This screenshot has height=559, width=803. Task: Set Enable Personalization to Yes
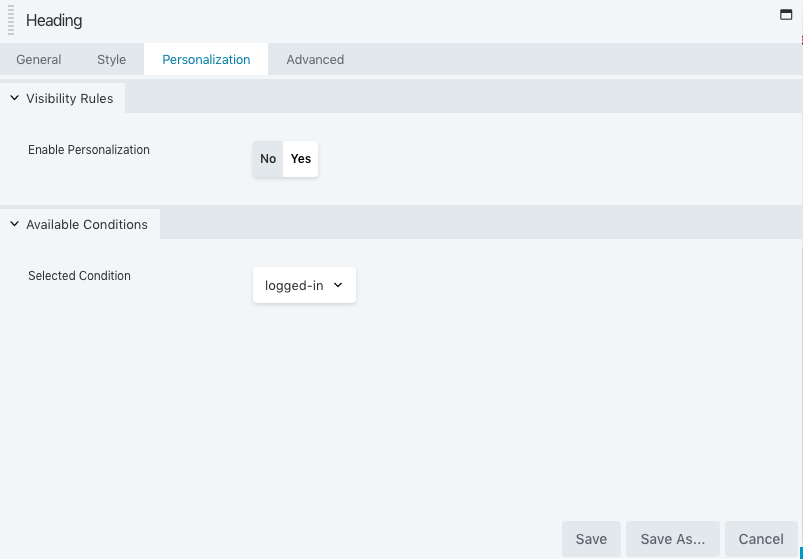[x=301, y=159]
